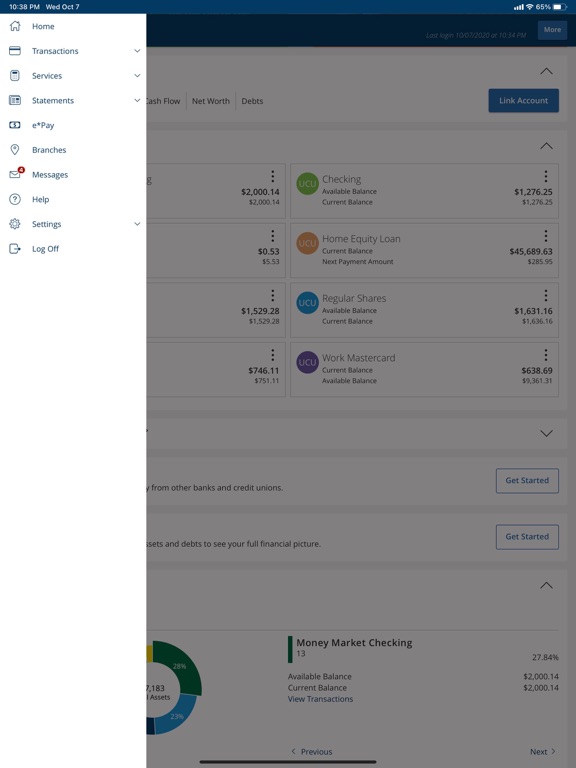This screenshot has height=768, width=576.
Task: Open options for the $746.11 account card
Action: [x=273, y=355]
